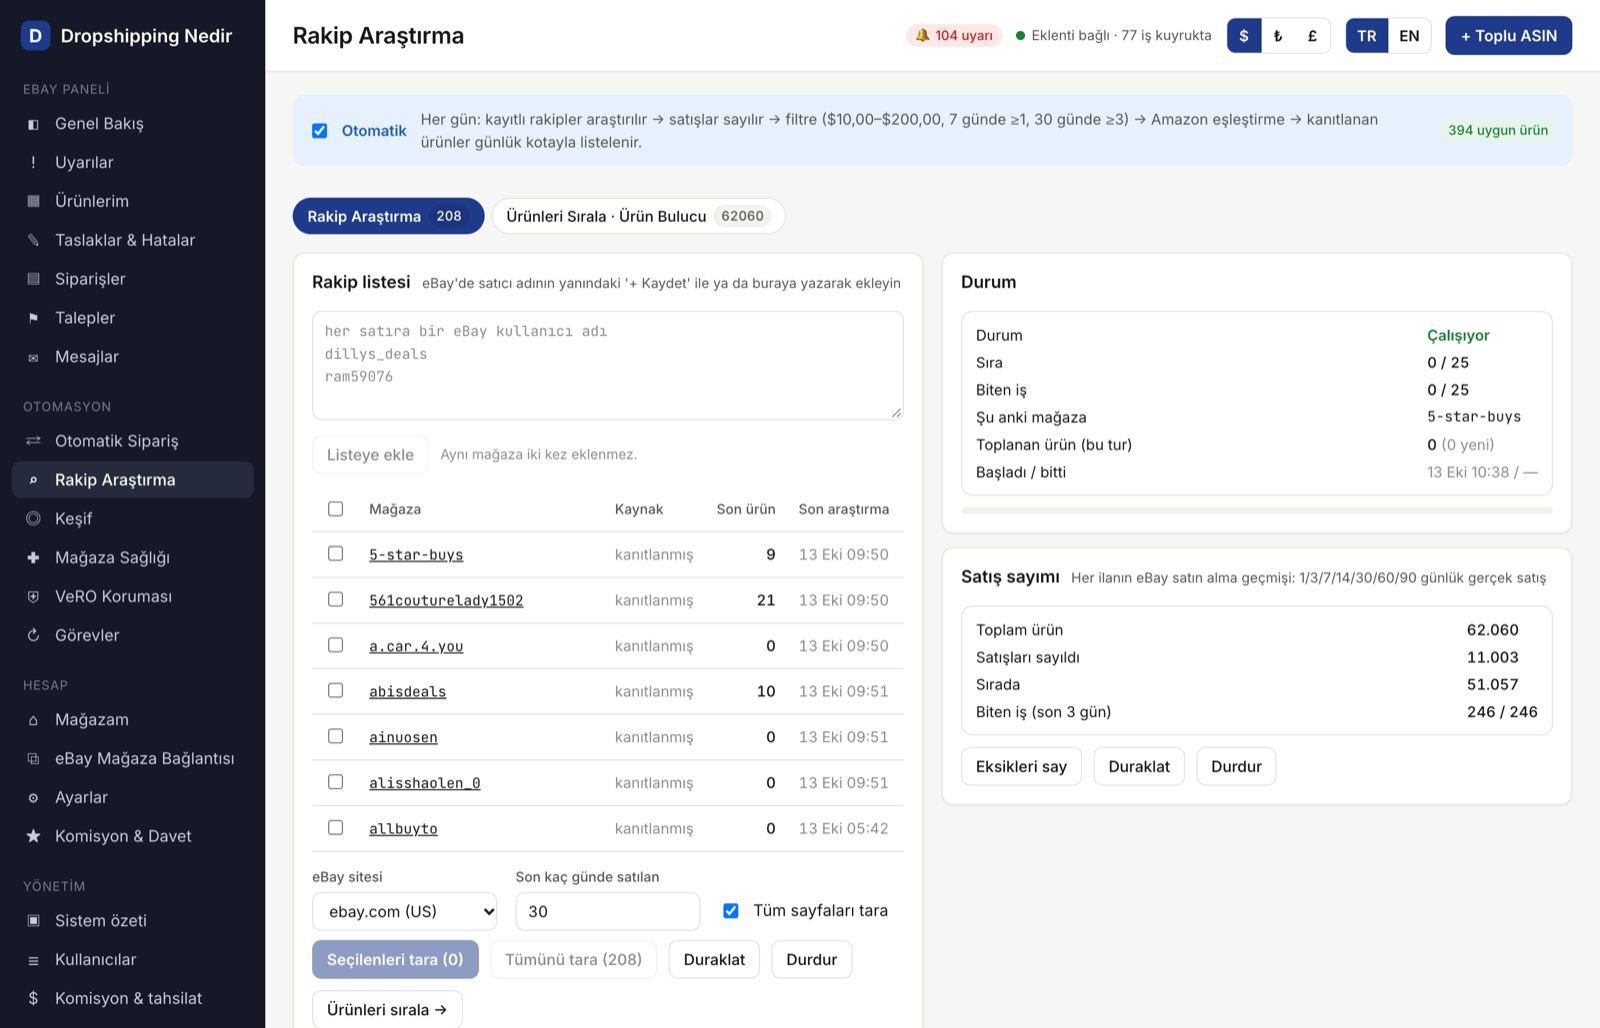Screen dimensions: 1600x1028
Task: Click the Taslaklar & Hatalar pencil icon
Action: tap(33, 241)
